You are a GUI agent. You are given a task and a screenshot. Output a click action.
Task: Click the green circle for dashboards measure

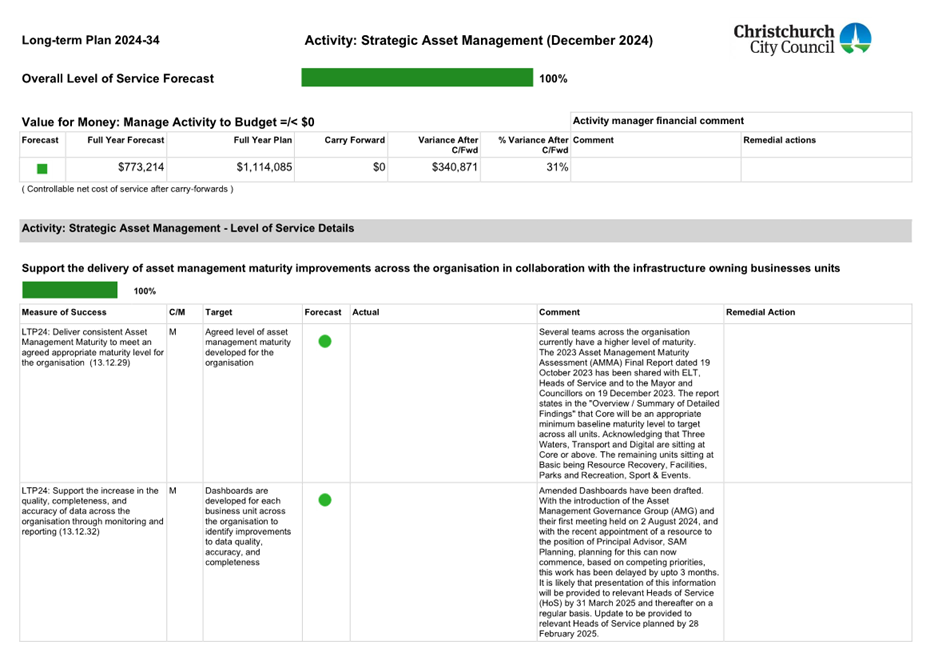(324, 499)
